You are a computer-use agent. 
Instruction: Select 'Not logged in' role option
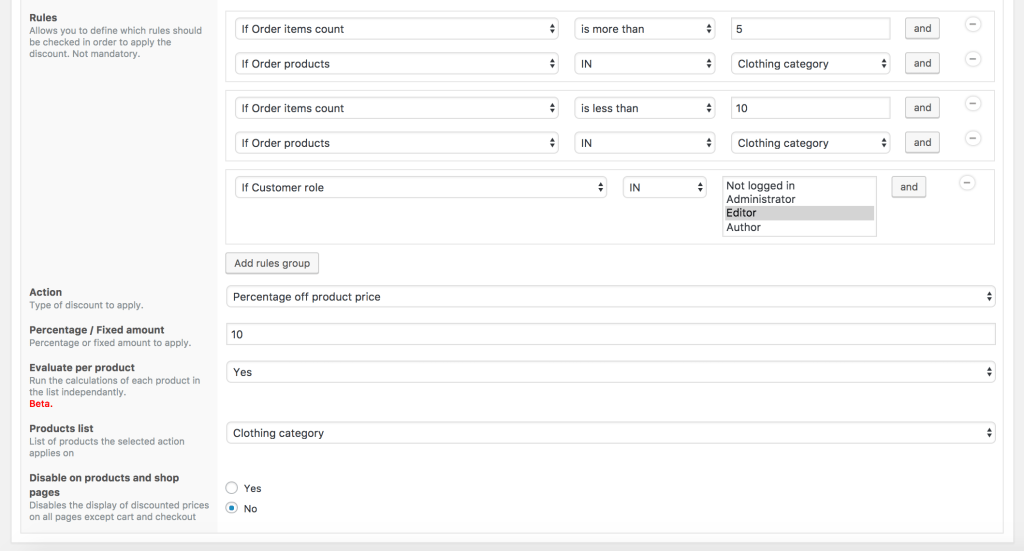pyautogui.click(x=760, y=186)
